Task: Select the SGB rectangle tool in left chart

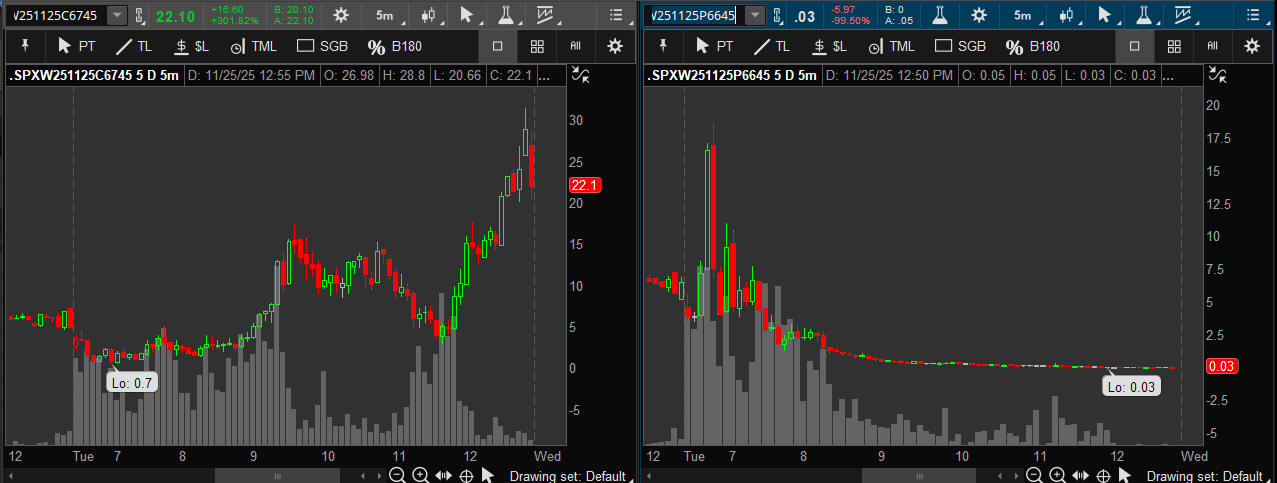Action: (x=320, y=46)
